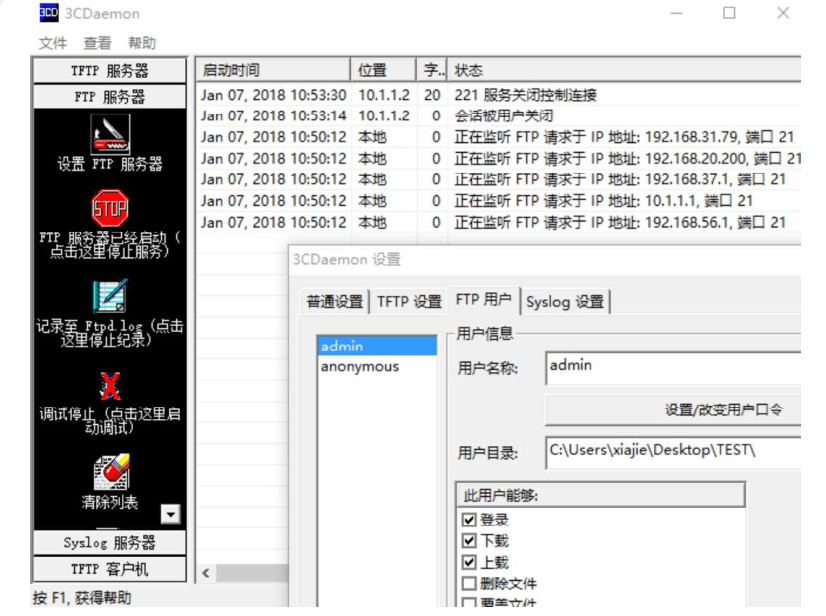Select log row listening on 192.168.20.200
This screenshot has height=616, width=826.
[x=499, y=159]
